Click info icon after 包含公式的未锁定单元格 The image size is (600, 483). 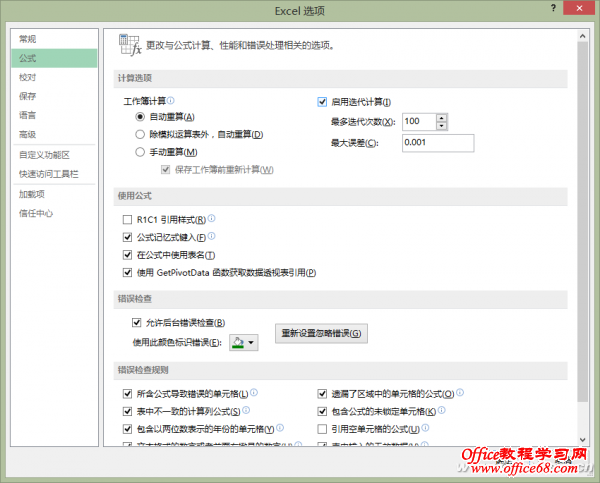442,410
